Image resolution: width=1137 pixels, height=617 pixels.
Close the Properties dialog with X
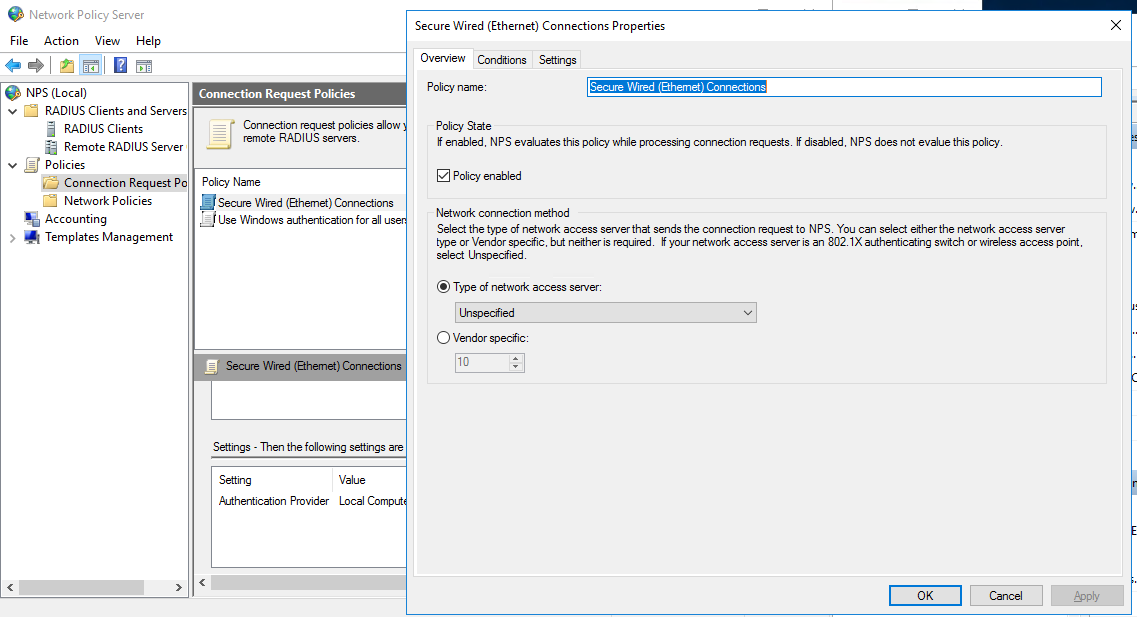coord(1115,25)
